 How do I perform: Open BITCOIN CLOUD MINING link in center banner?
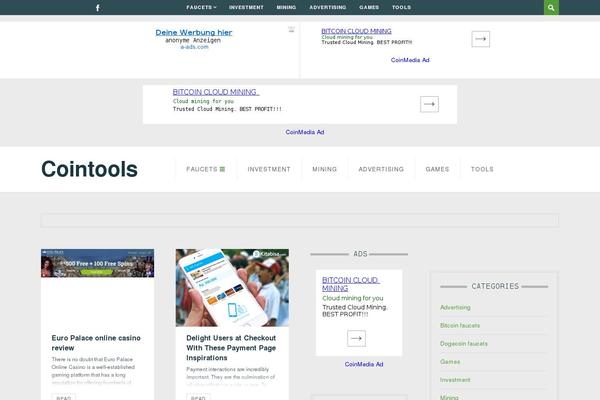tap(216, 92)
